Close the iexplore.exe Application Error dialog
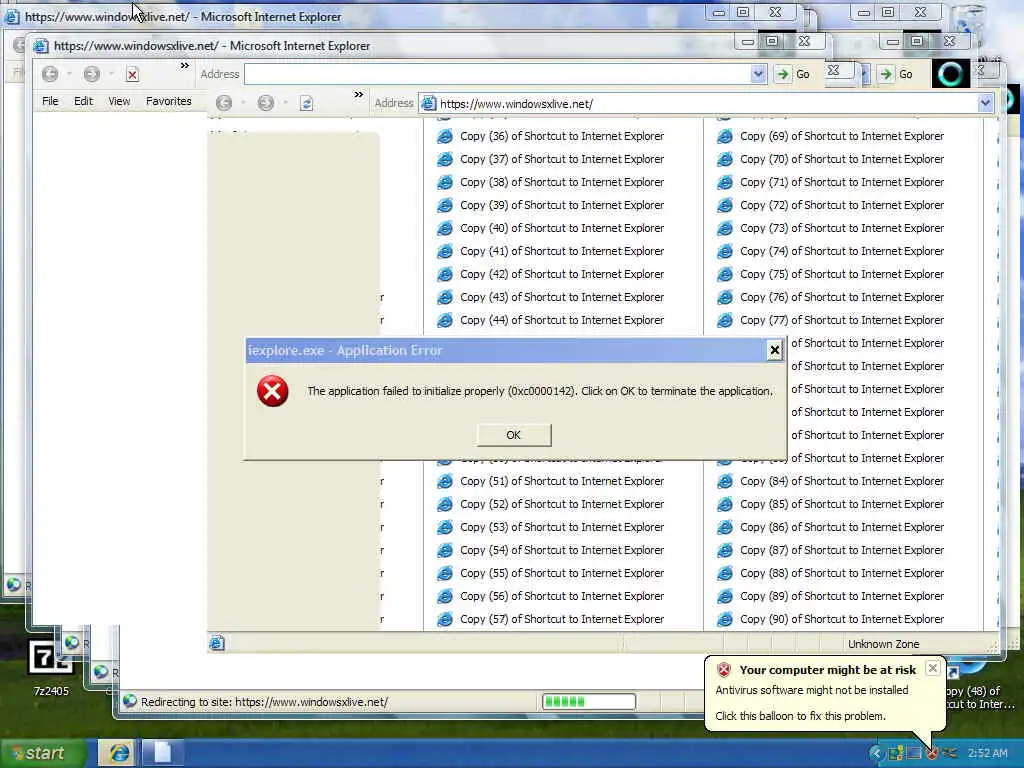This screenshot has height=768, width=1024. 775,351
